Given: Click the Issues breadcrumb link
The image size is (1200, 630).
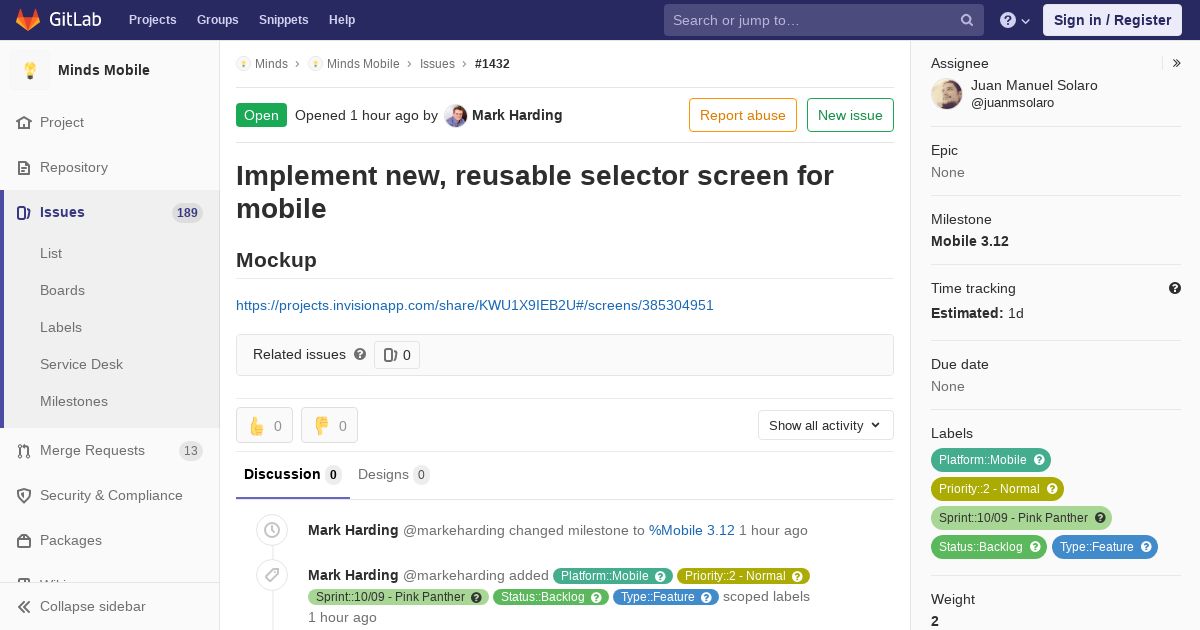Looking at the screenshot, I should click(x=437, y=63).
